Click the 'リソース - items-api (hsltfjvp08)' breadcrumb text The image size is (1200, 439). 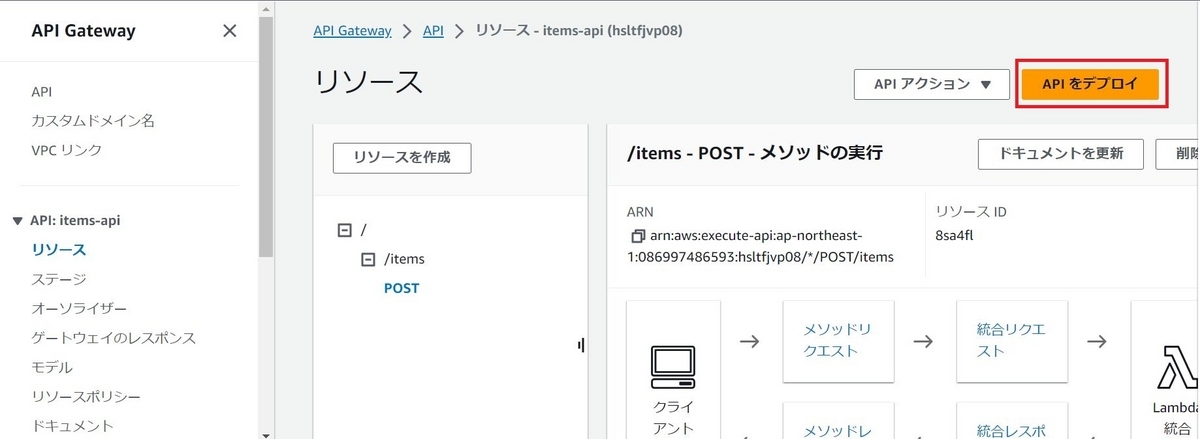point(578,30)
